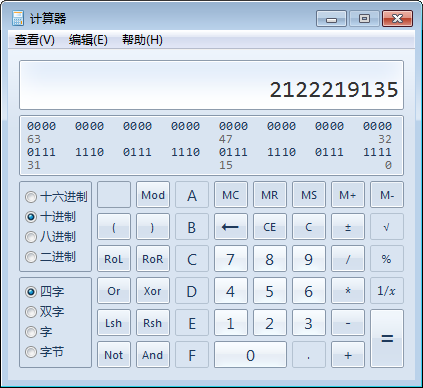Click digit 5 key

(x=270, y=291)
